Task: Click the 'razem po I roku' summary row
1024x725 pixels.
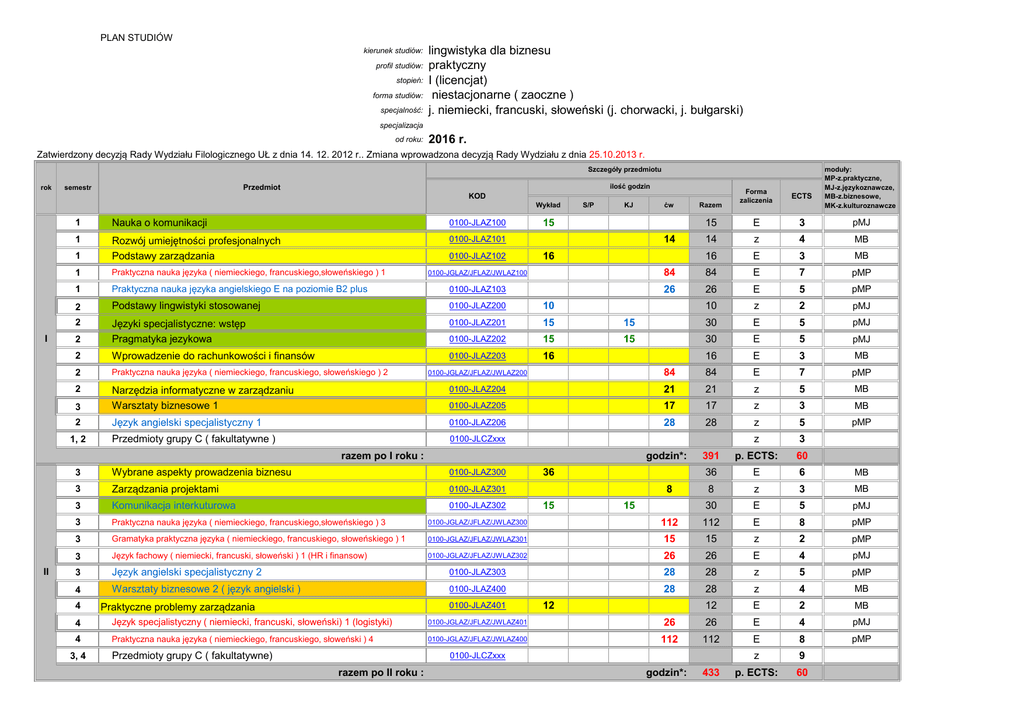Action: pyautogui.click(x=382, y=456)
